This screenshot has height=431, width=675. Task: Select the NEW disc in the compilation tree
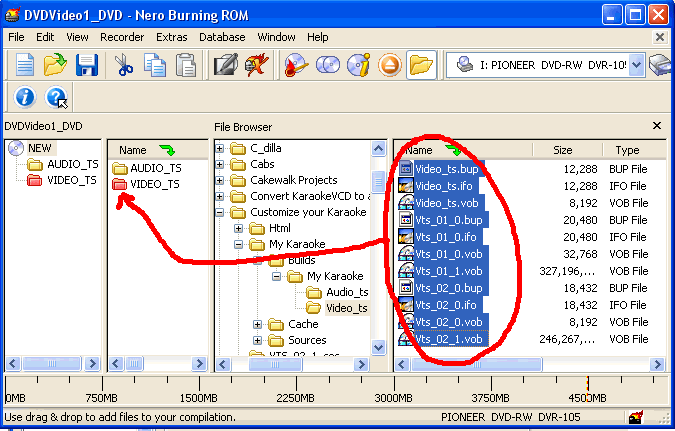coord(40,148)
